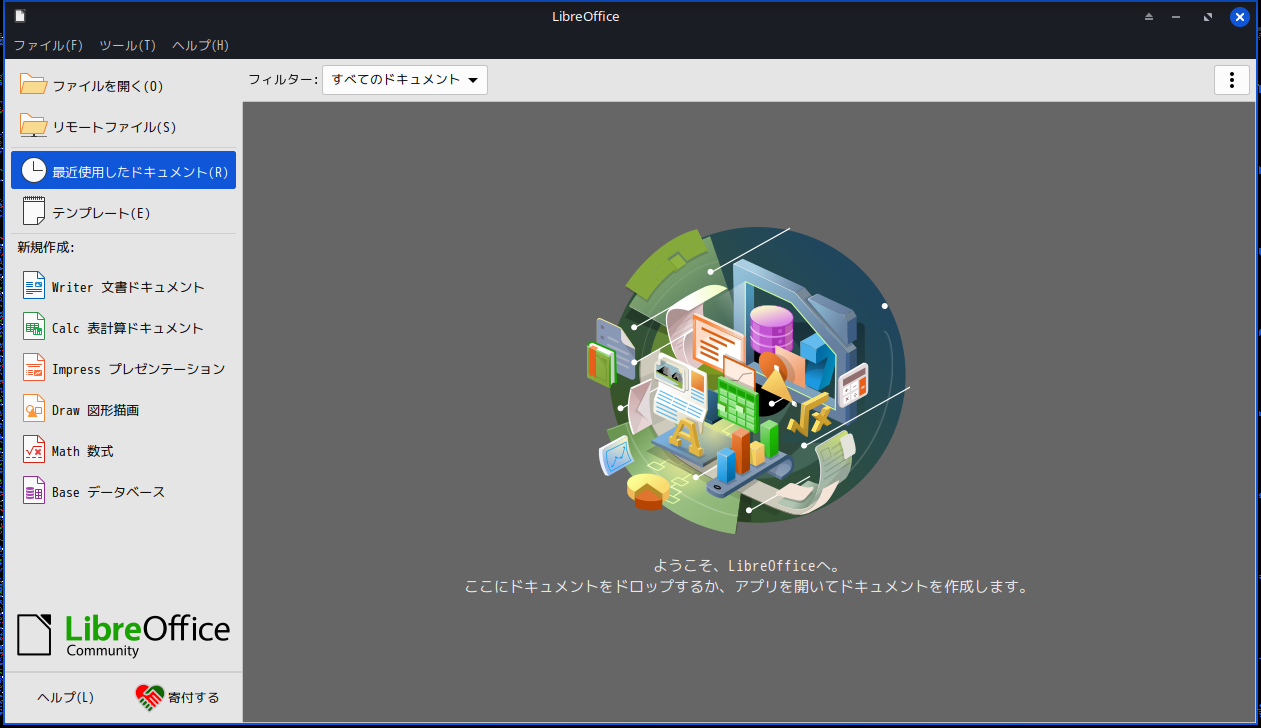Click the テンプレート notepad icon
This screenshot has height=728, width=1261.
(x=34, y=212)
